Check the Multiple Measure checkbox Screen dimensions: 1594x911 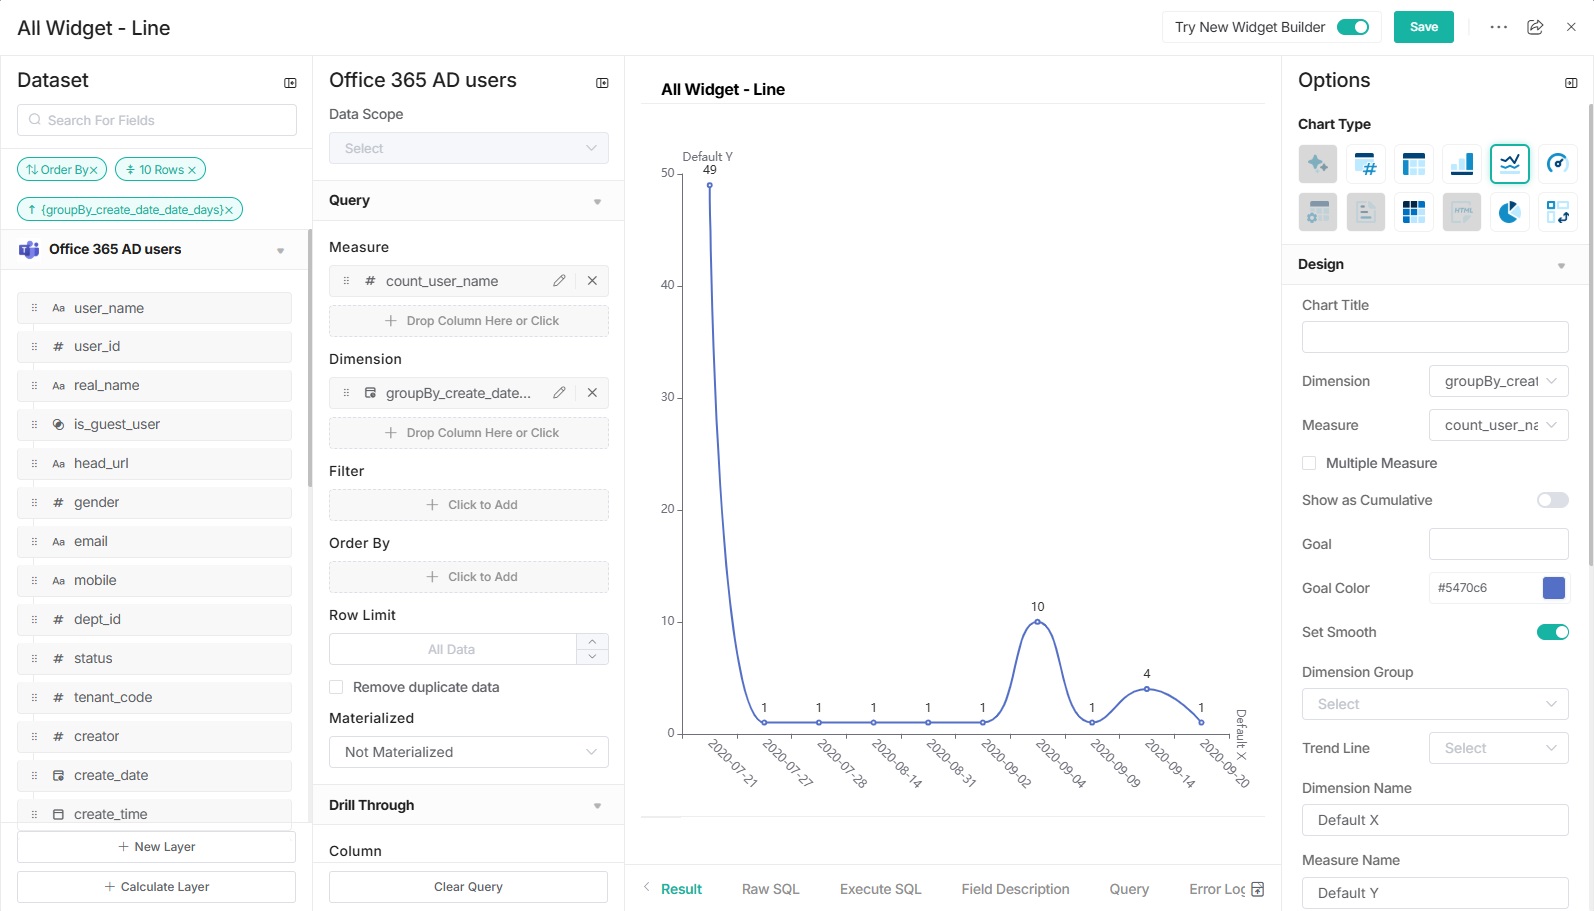point(1309,463)
